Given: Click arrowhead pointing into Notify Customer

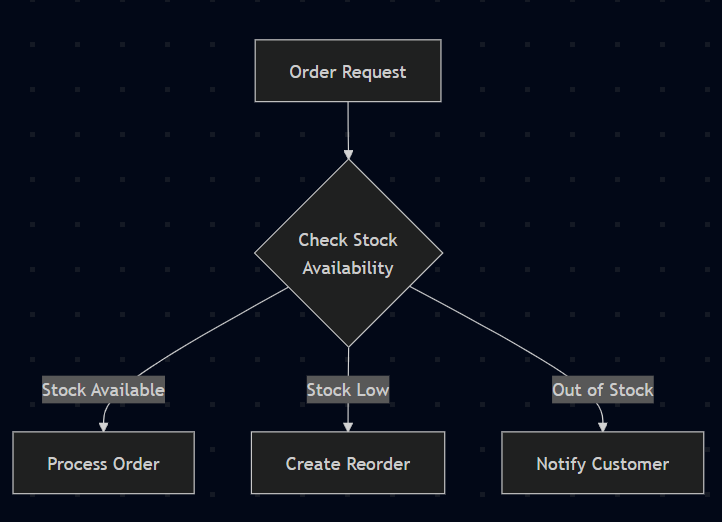Looking at the screenshot, I should point(602,427).
